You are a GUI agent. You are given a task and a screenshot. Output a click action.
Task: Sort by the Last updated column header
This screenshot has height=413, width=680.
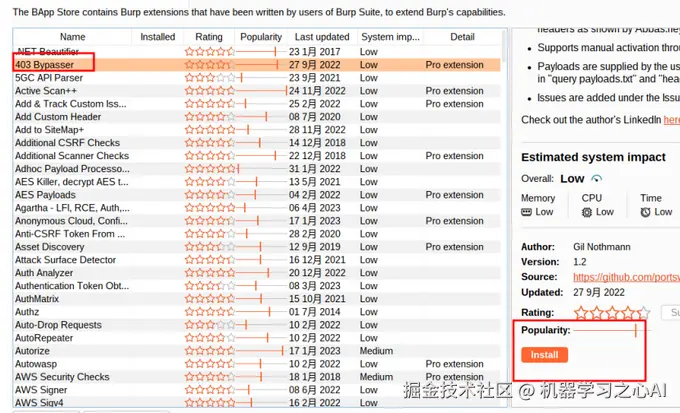pyautogui.click(x=322, y=37)
